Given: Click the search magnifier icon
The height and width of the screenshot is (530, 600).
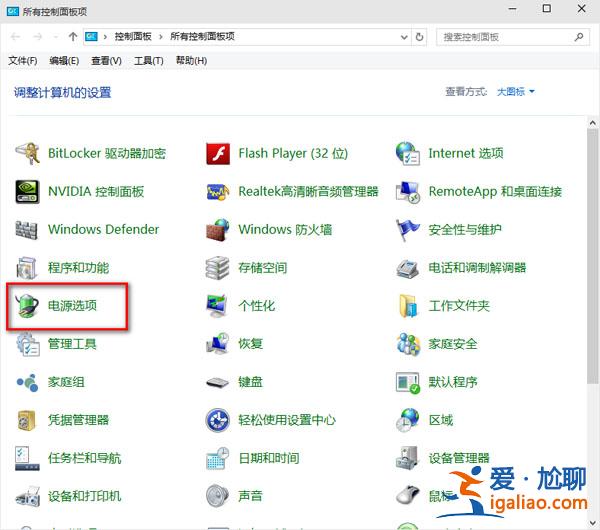Looking at the screenshot, I should 579,37.
